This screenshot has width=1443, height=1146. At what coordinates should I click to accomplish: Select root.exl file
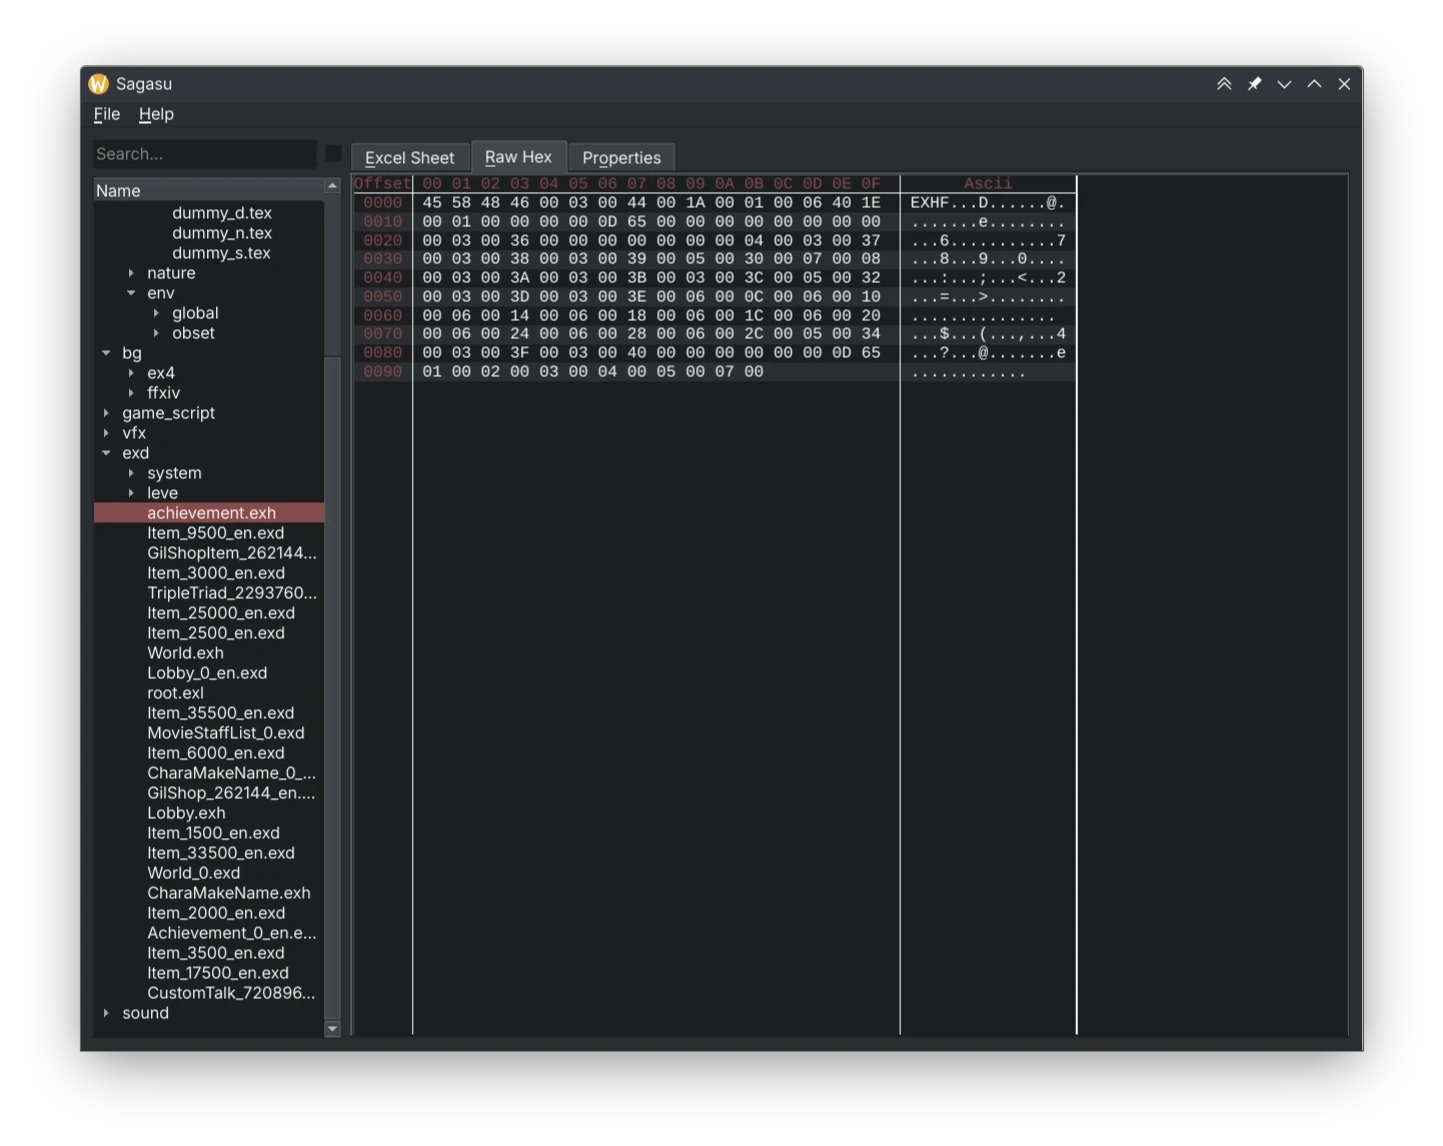pos(175,693)
